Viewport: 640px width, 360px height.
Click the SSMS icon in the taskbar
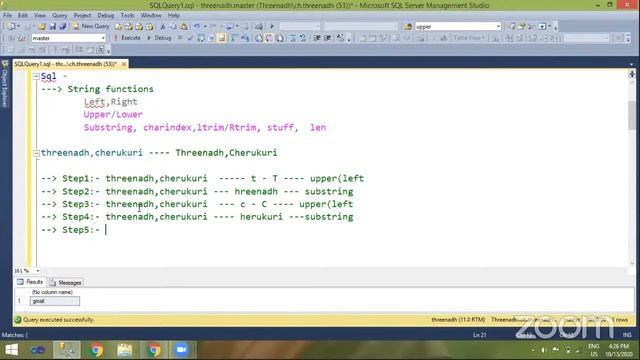[x=67, y=350]
